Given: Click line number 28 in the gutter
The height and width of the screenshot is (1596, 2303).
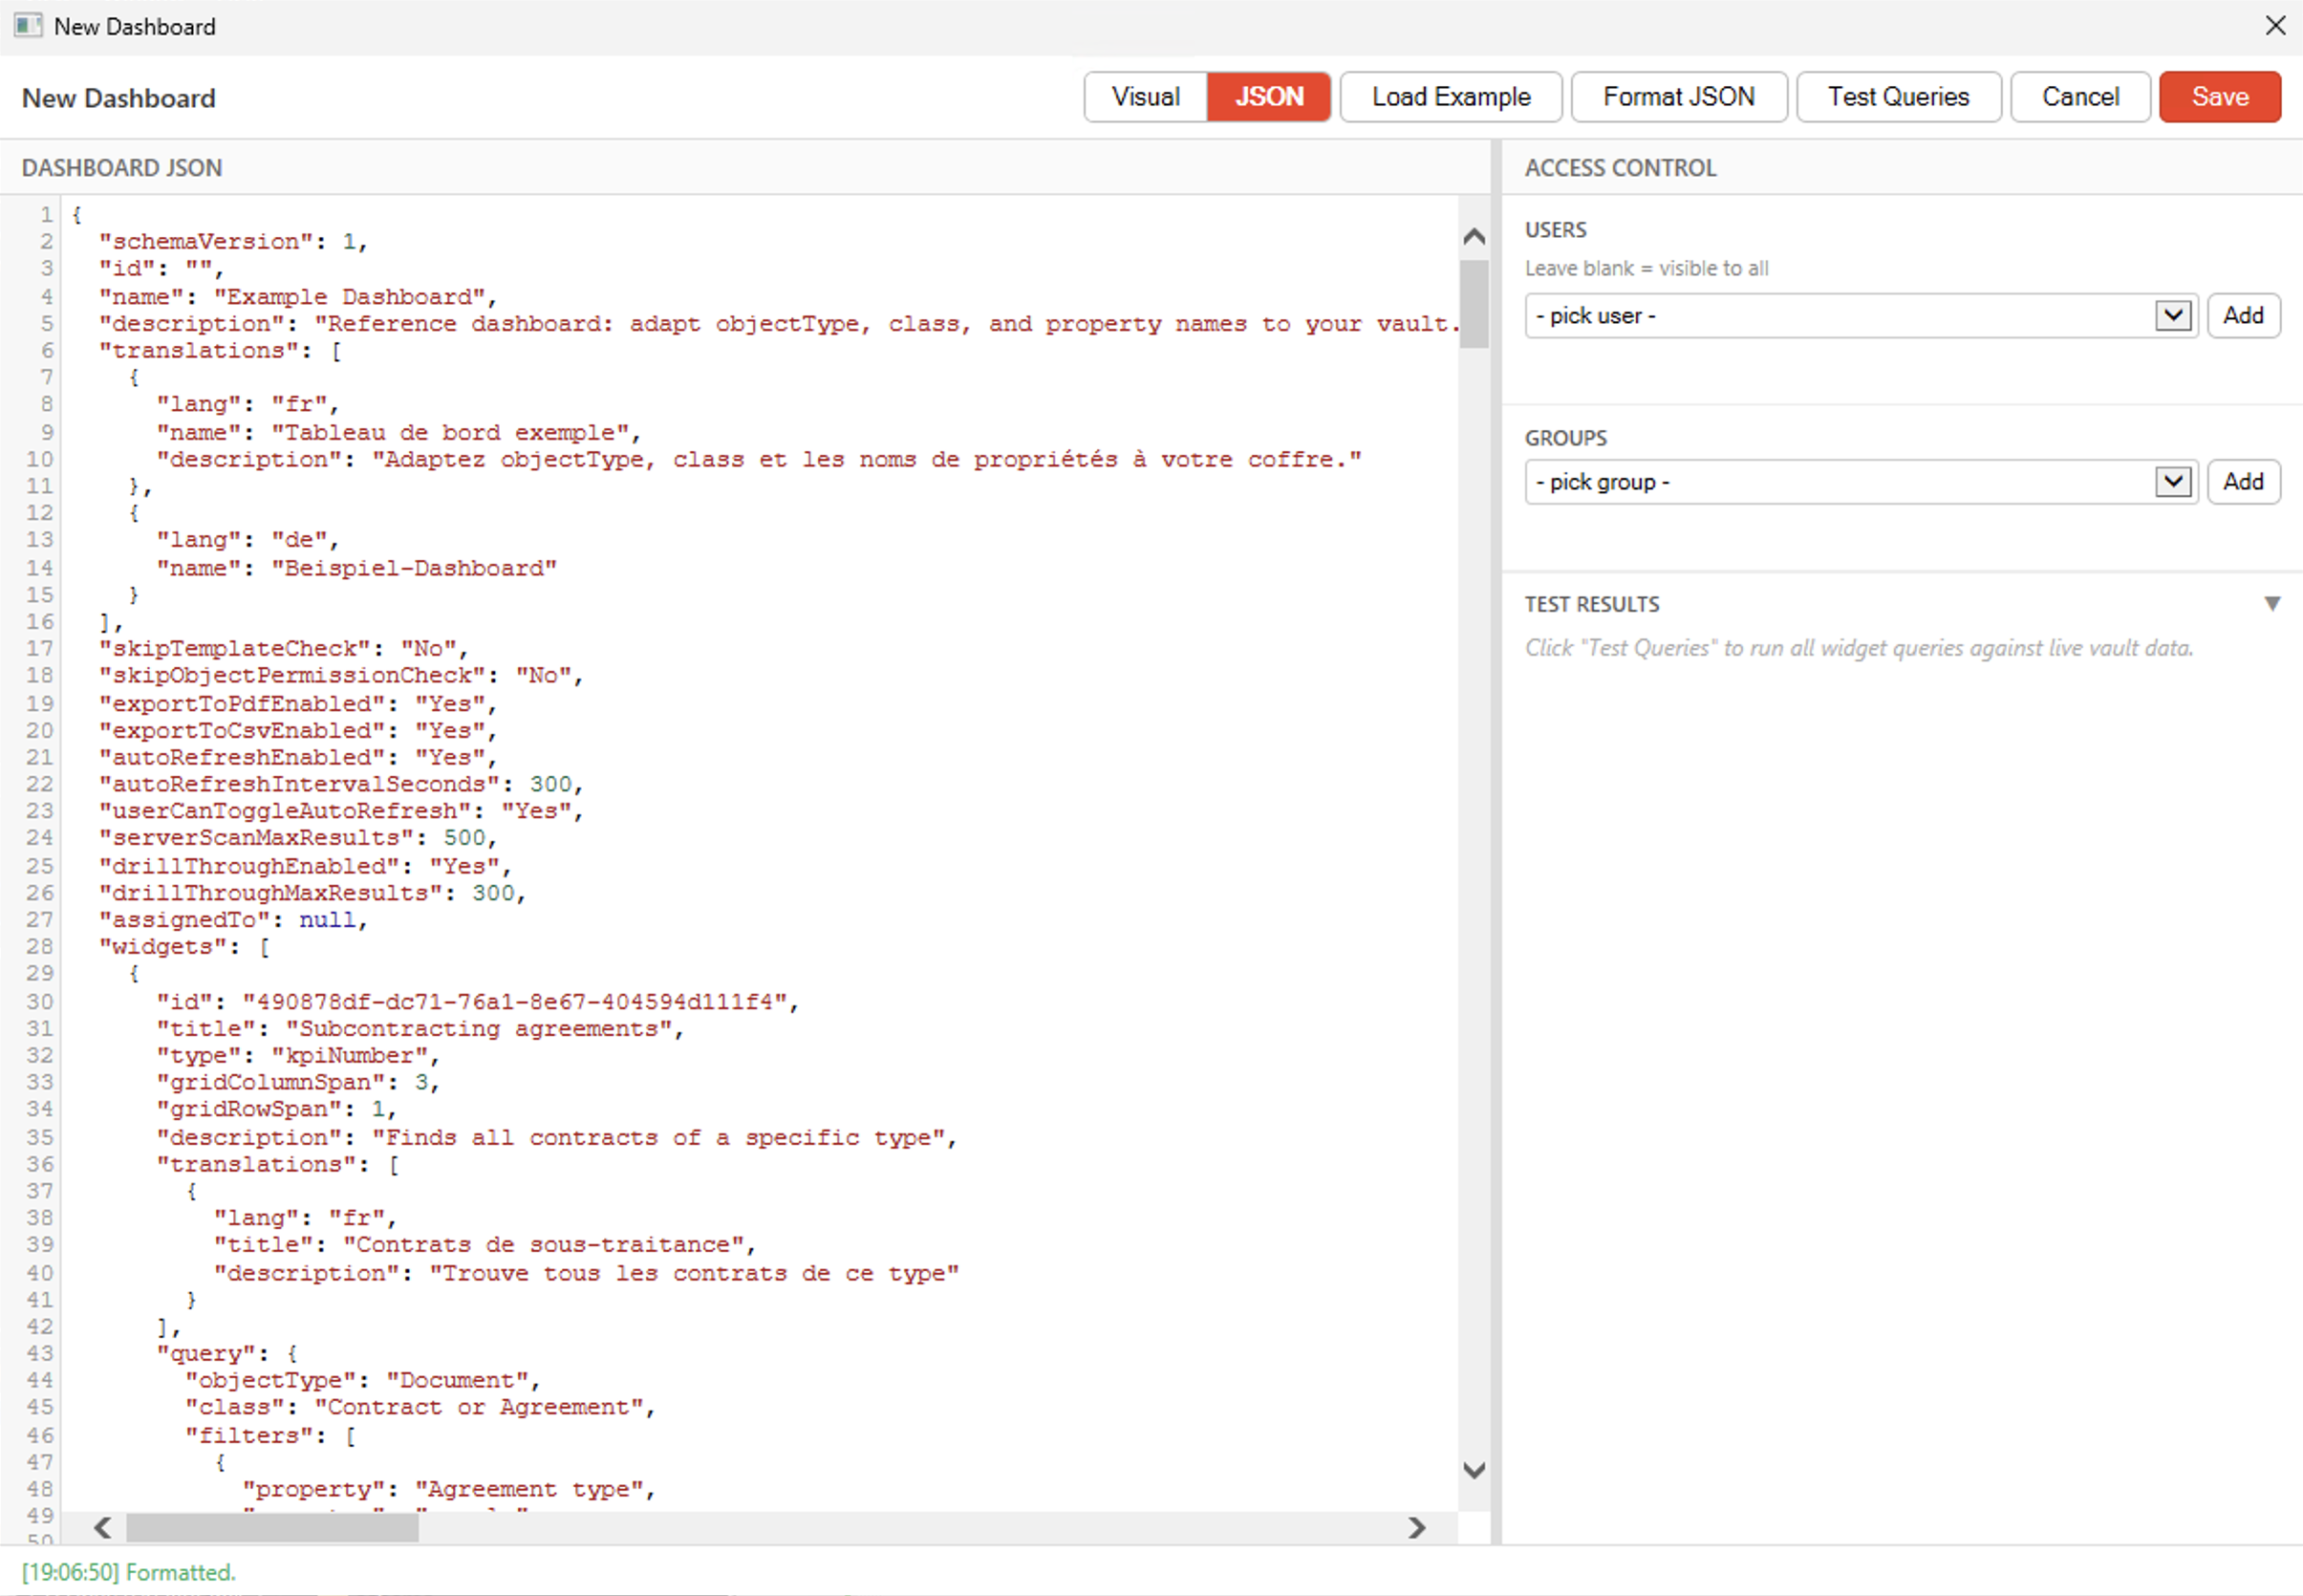Looking at the screenshot, I should point(40,947).
